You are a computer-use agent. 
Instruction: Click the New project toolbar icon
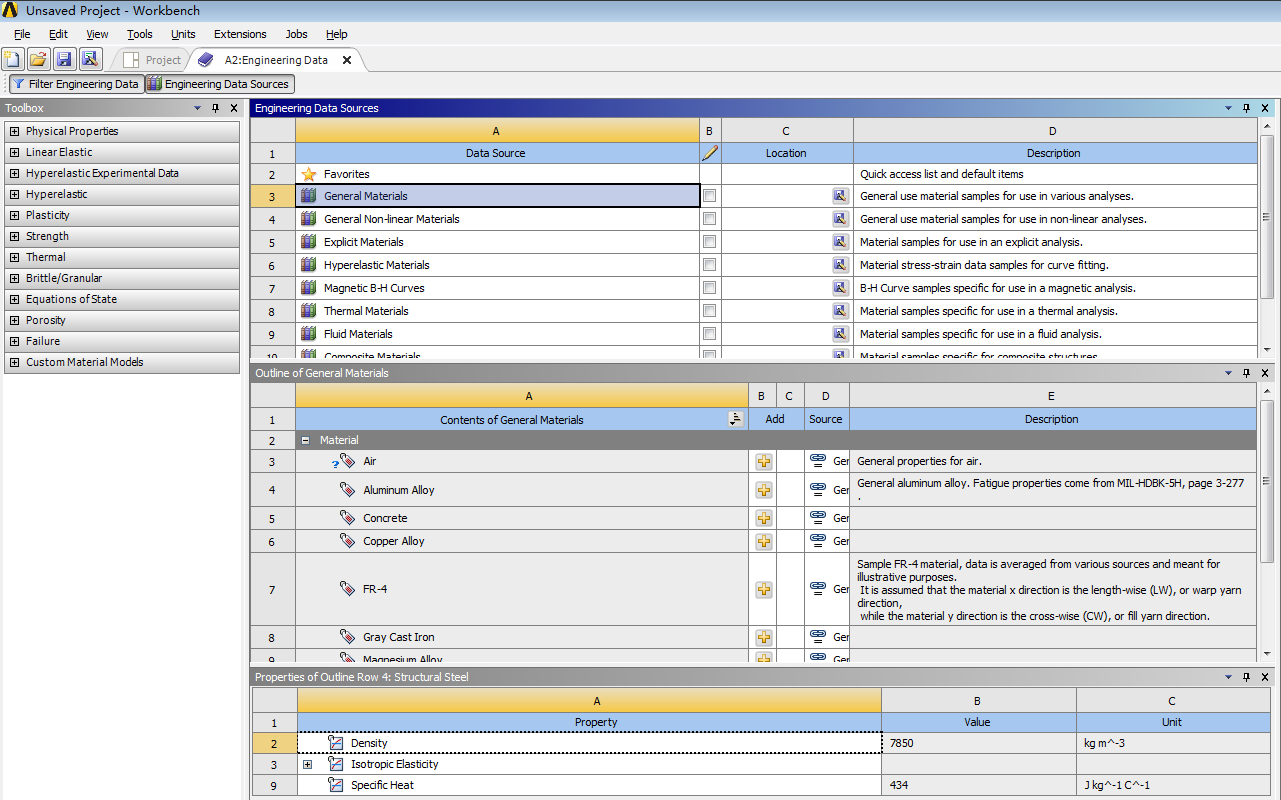12,60
